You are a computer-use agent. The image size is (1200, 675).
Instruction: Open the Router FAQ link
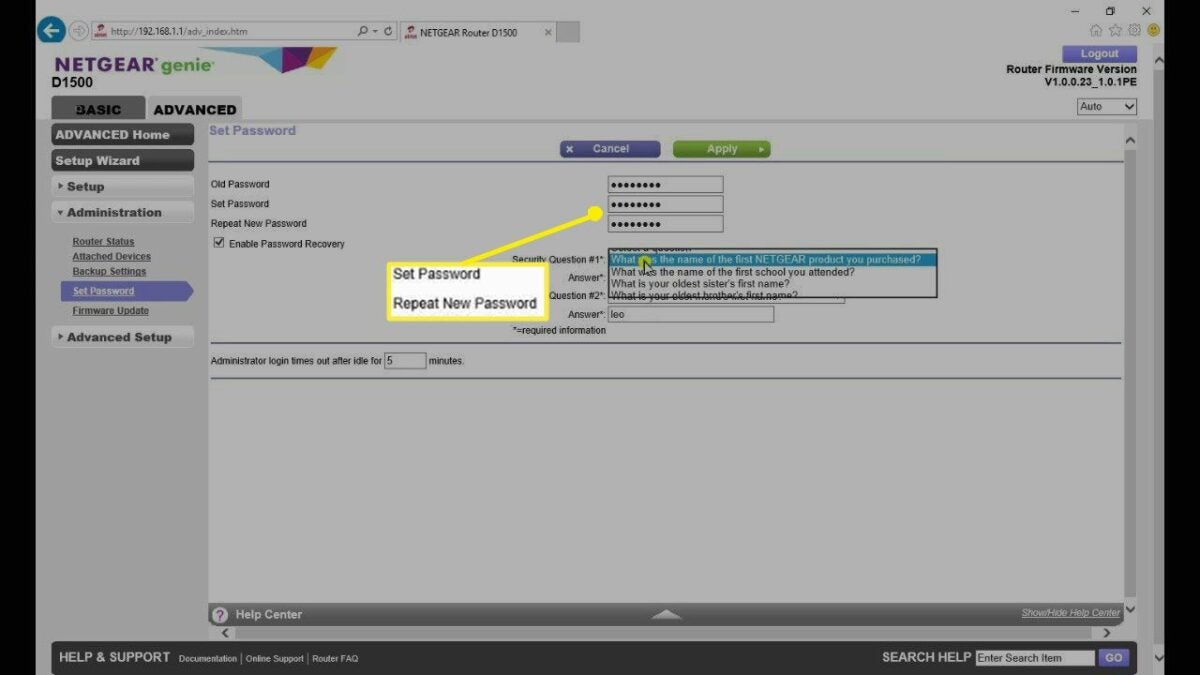335,659
